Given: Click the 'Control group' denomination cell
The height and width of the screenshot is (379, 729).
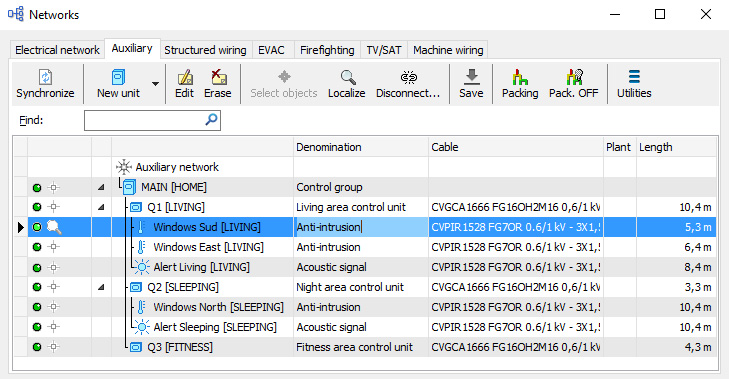Looking at the screenshot, I should coord(361,187).
